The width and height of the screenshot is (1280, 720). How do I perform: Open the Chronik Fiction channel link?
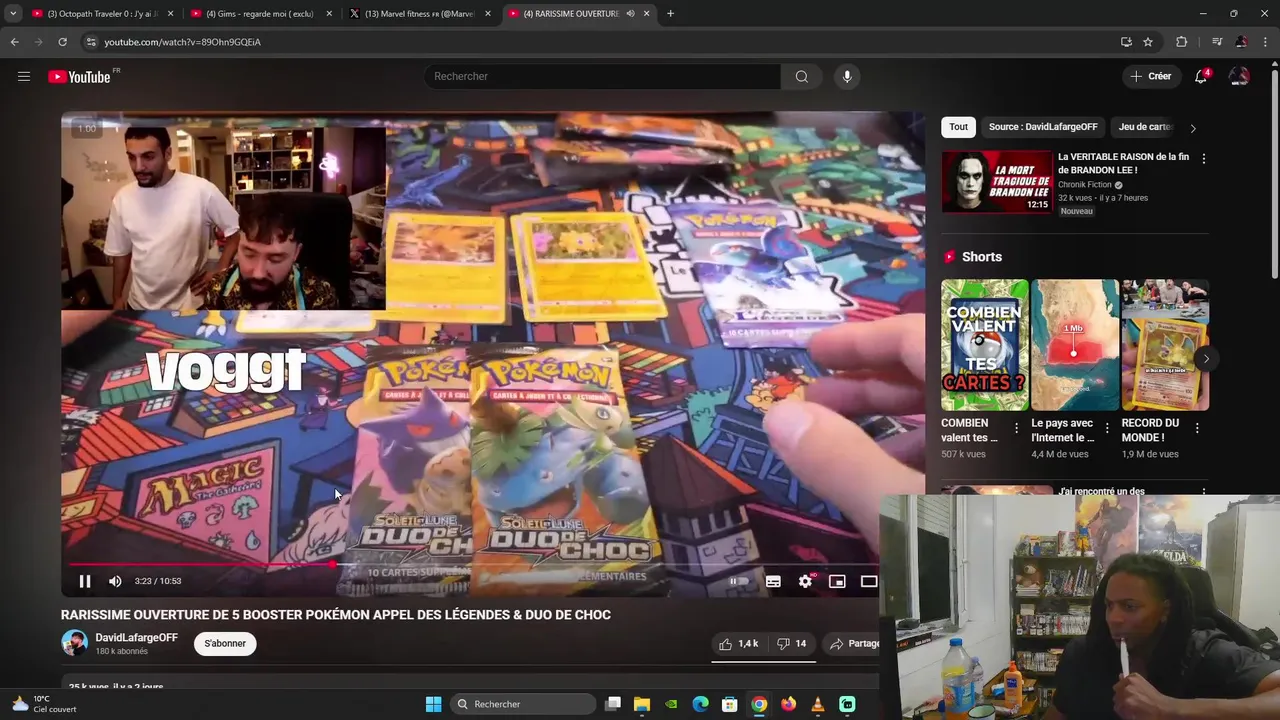(1085, 185)
